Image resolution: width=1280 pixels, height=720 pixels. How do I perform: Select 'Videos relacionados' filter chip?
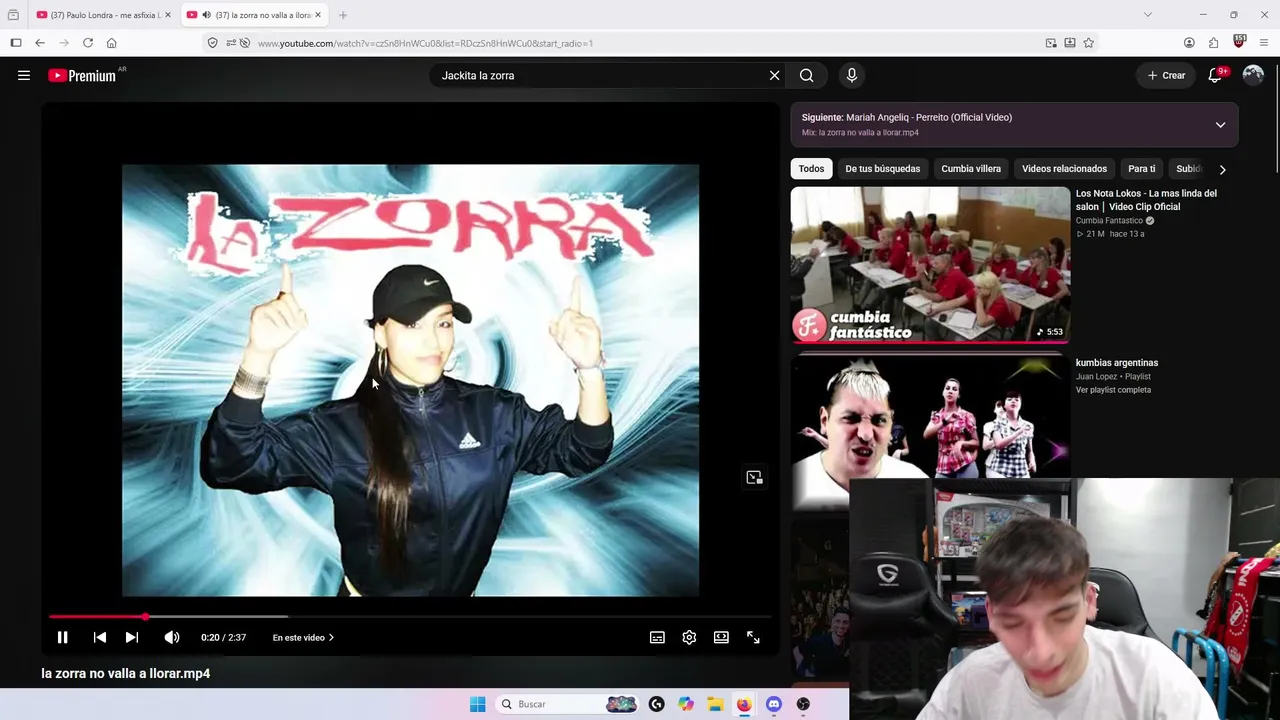pos(1064,169)
